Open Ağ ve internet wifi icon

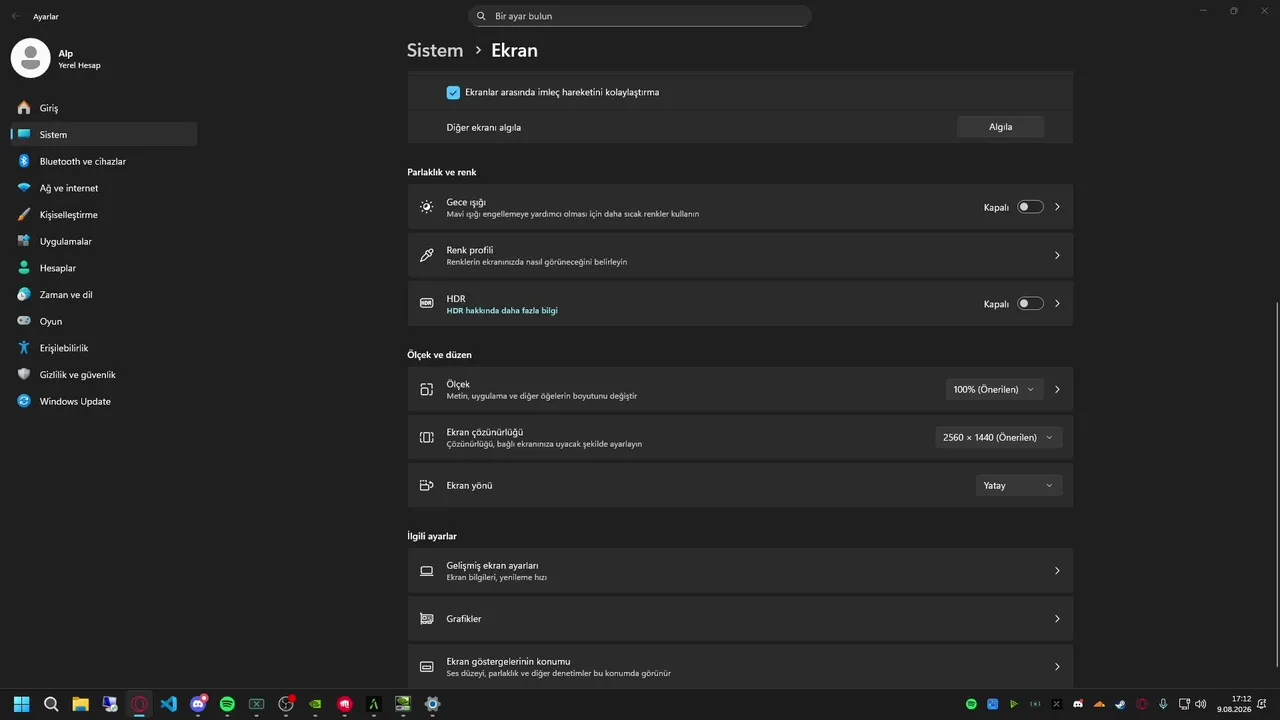(24, 188)
